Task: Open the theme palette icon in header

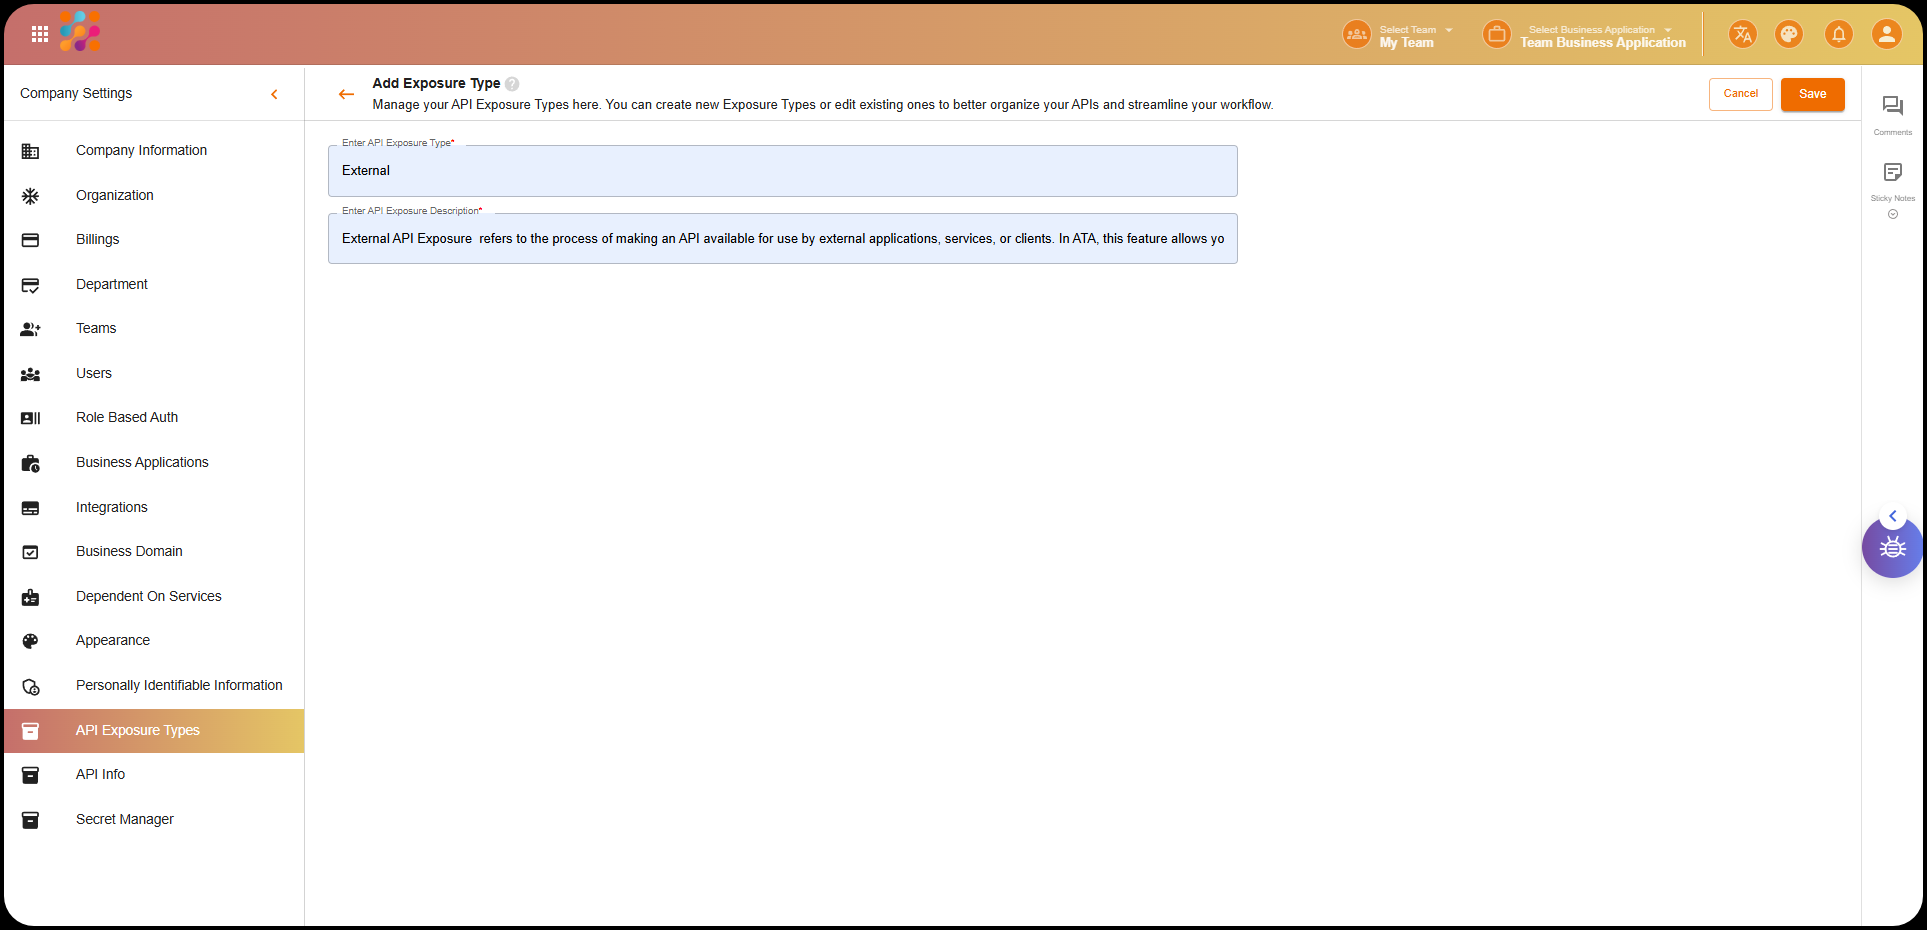Action: pos(1788,35)
